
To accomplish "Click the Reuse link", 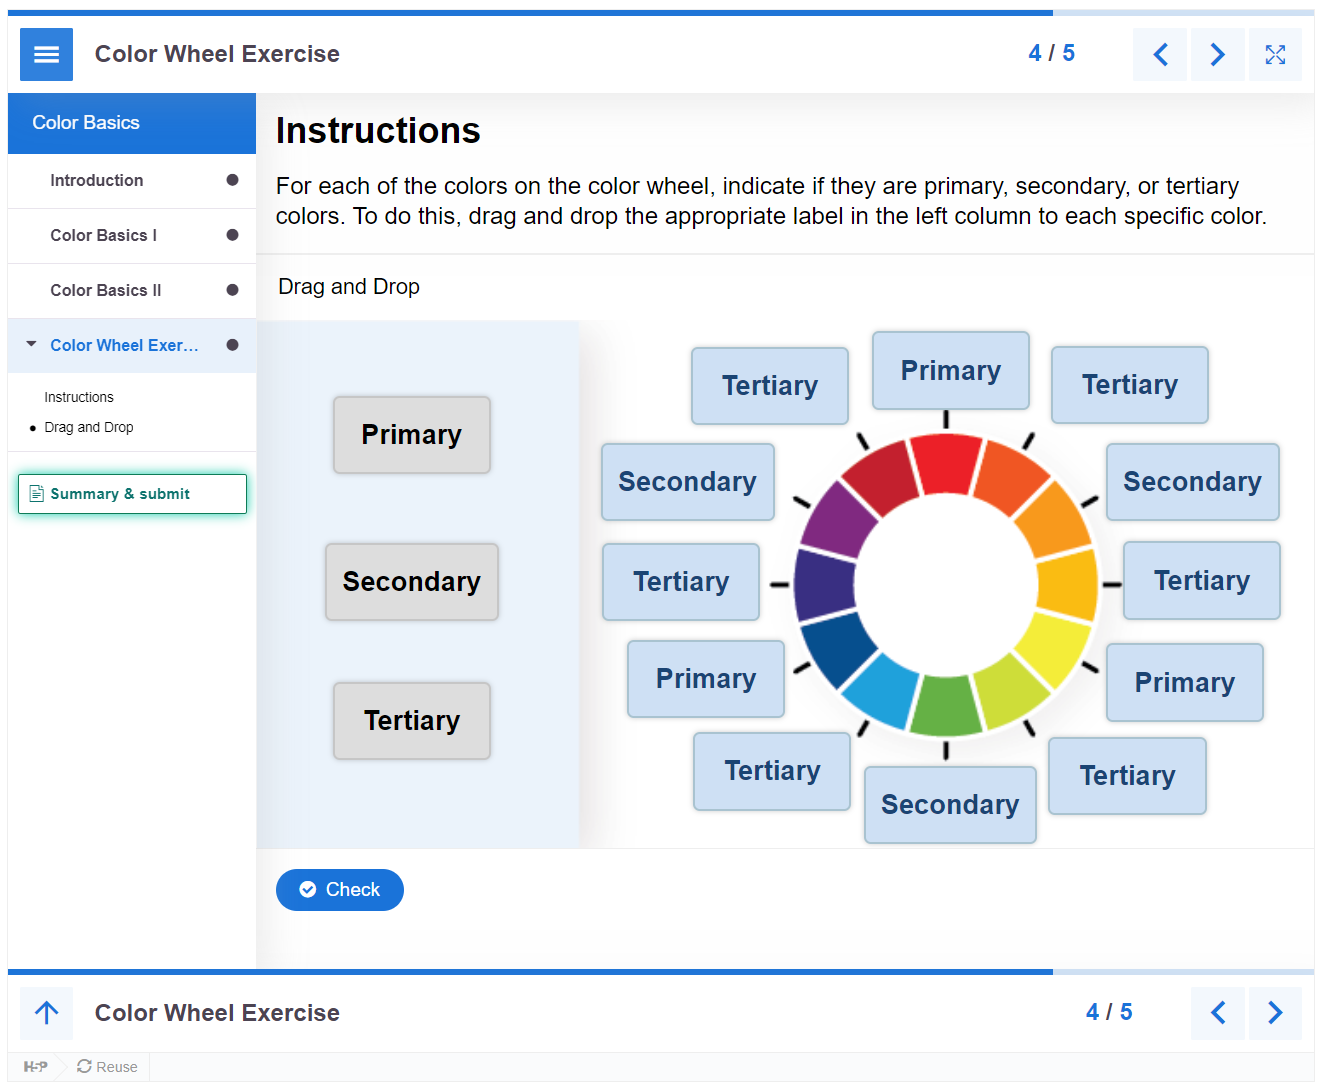I will tap(108, 1067).
